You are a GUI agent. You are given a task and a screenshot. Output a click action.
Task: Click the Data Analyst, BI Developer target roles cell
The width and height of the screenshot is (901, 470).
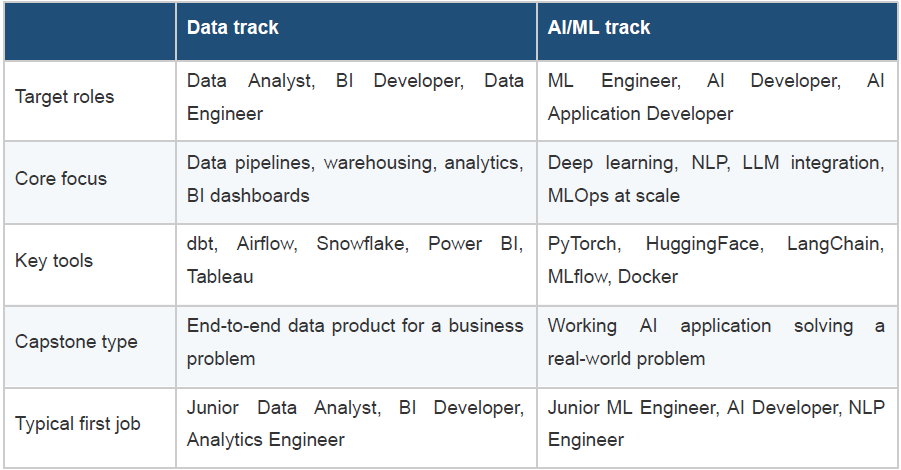click(356, 101)
